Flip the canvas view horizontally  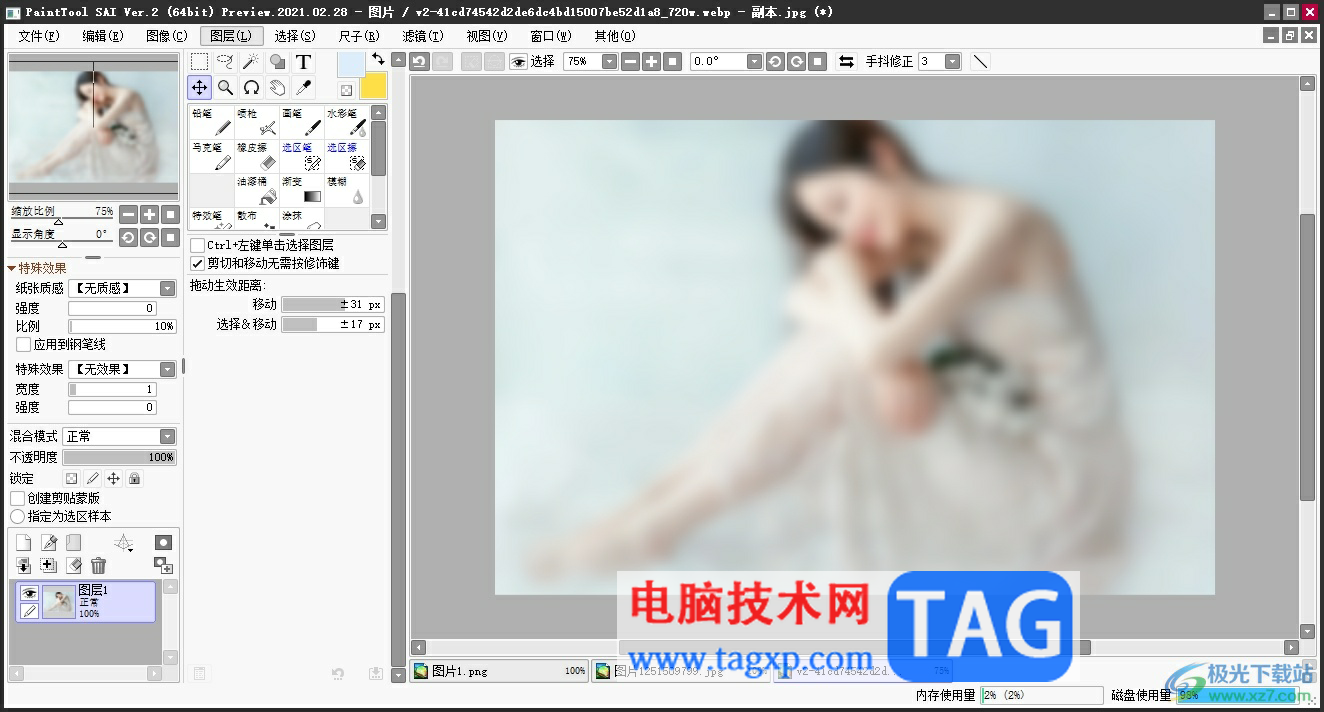[846, 61]
